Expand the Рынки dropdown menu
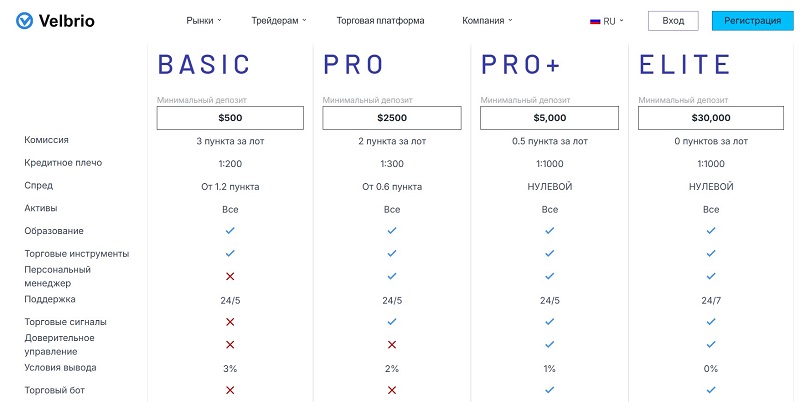800x402 pixels. click(204, 21)
